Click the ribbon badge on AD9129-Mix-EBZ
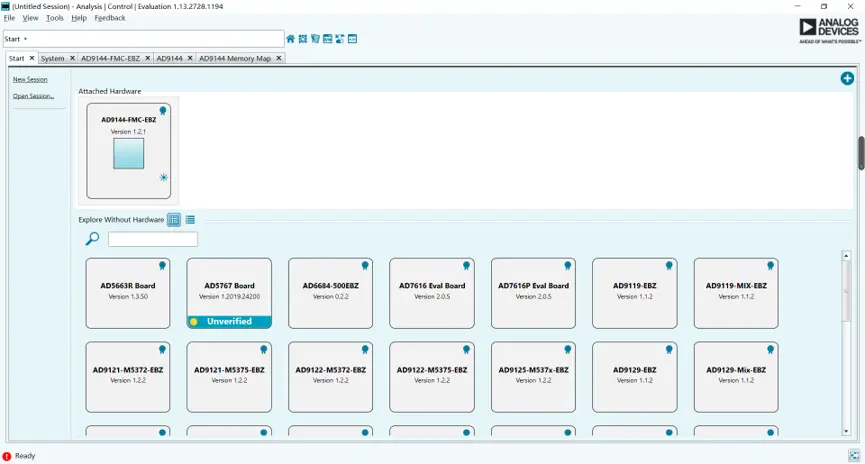 pyautogui.click(x=770, y=350)
